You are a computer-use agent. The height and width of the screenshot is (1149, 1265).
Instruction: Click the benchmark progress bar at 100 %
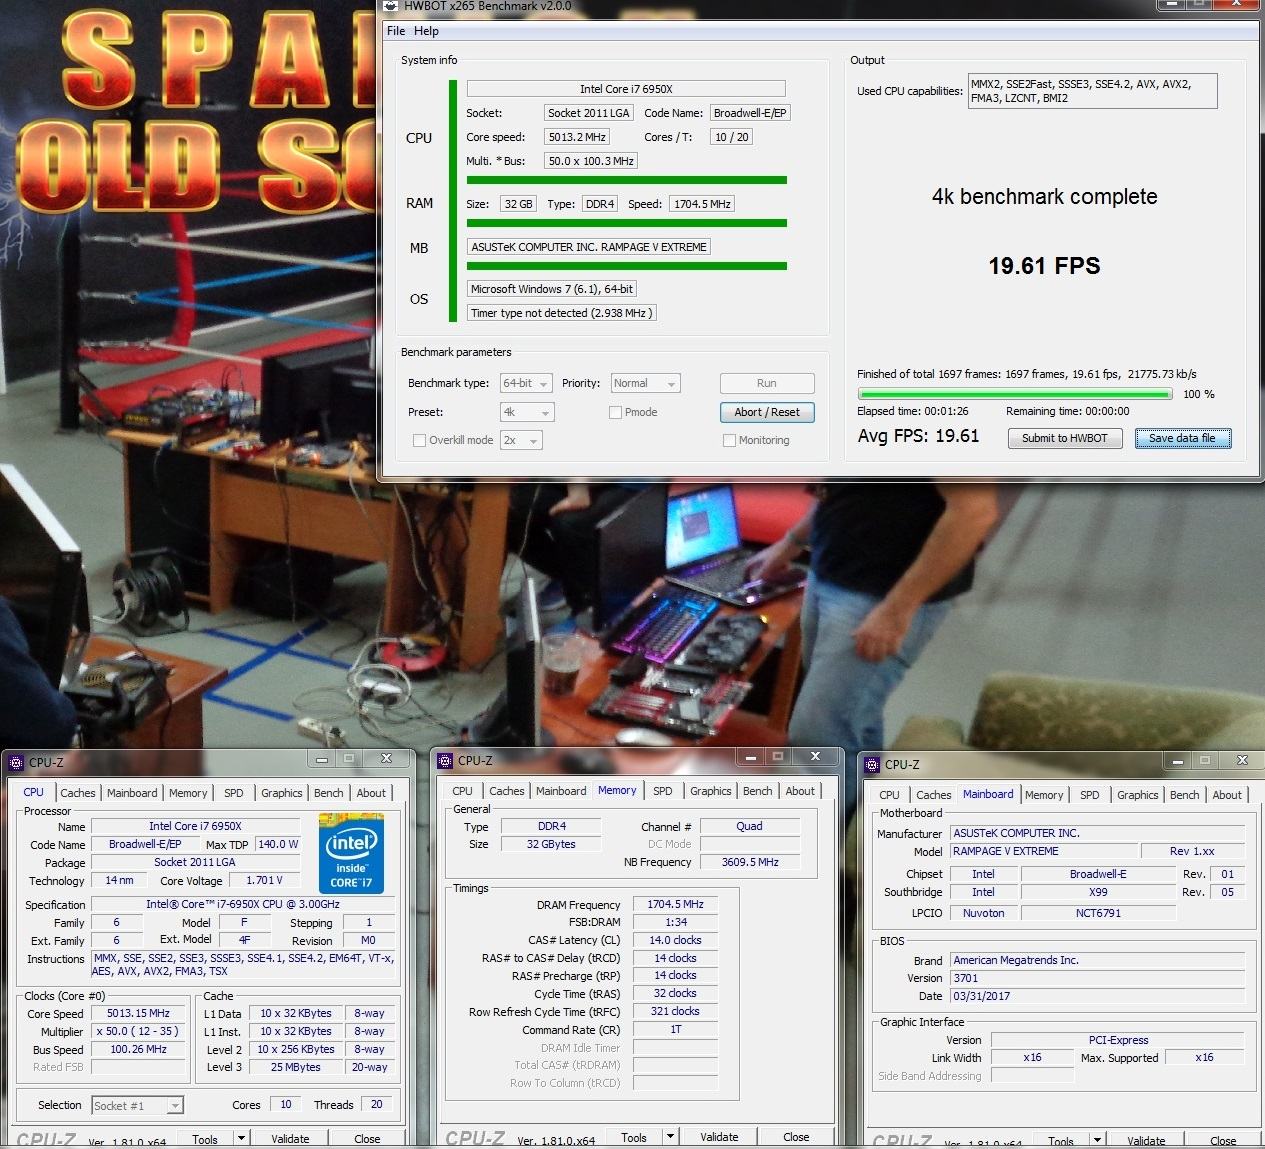pyautogui.click(x=1014, y=394)
